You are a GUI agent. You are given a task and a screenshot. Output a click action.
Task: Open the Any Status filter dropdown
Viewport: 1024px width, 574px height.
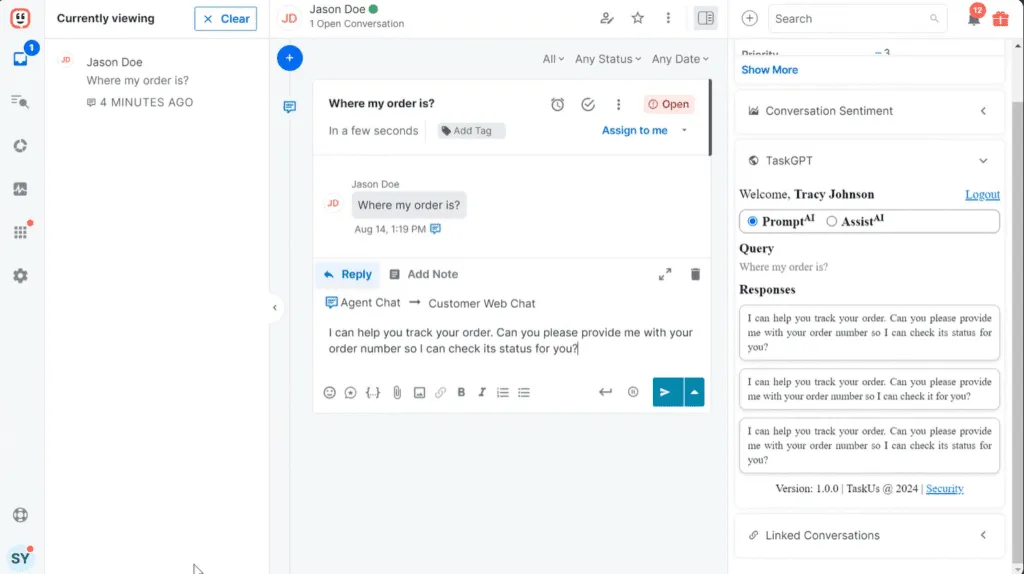pos(609,59)
